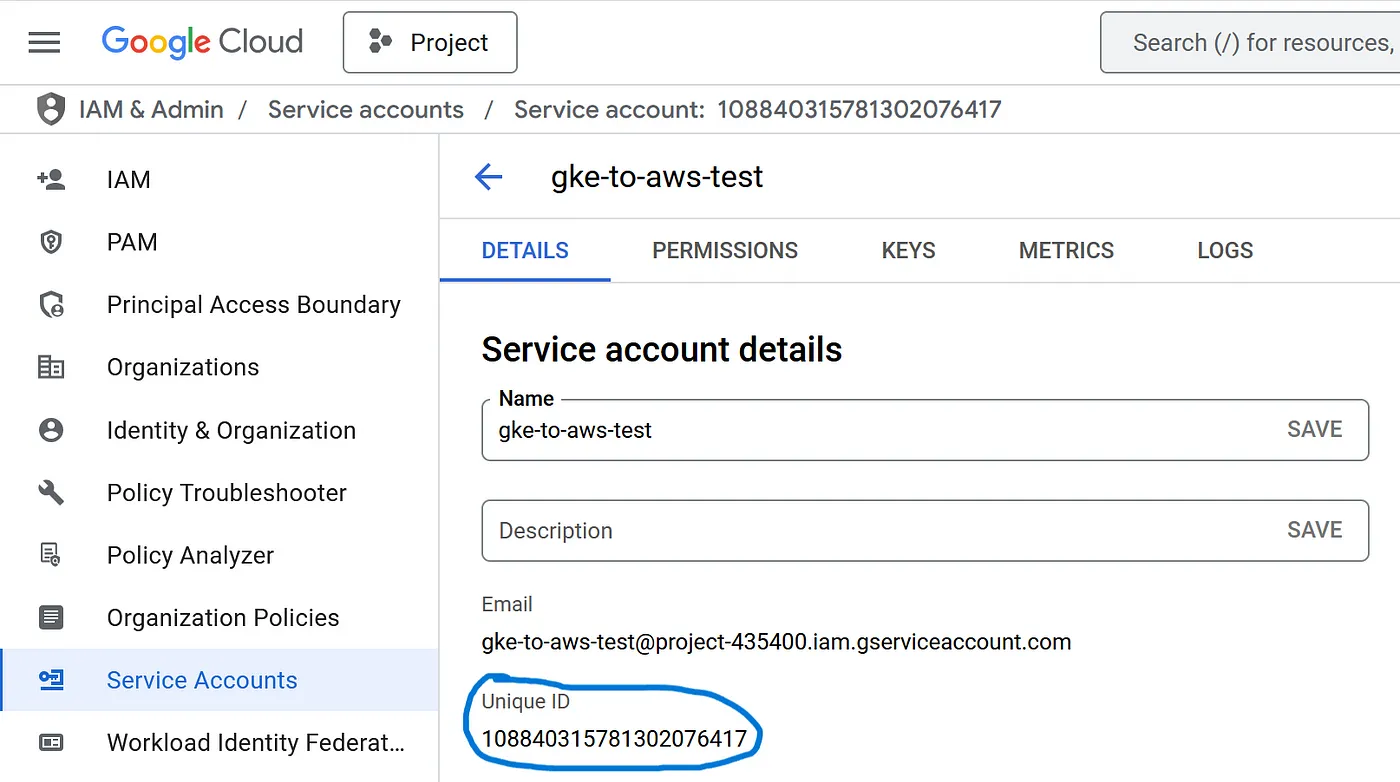Screen dimensions: 1400x782
Task: Click the Google Cloud logo
Action: [202, 42]
